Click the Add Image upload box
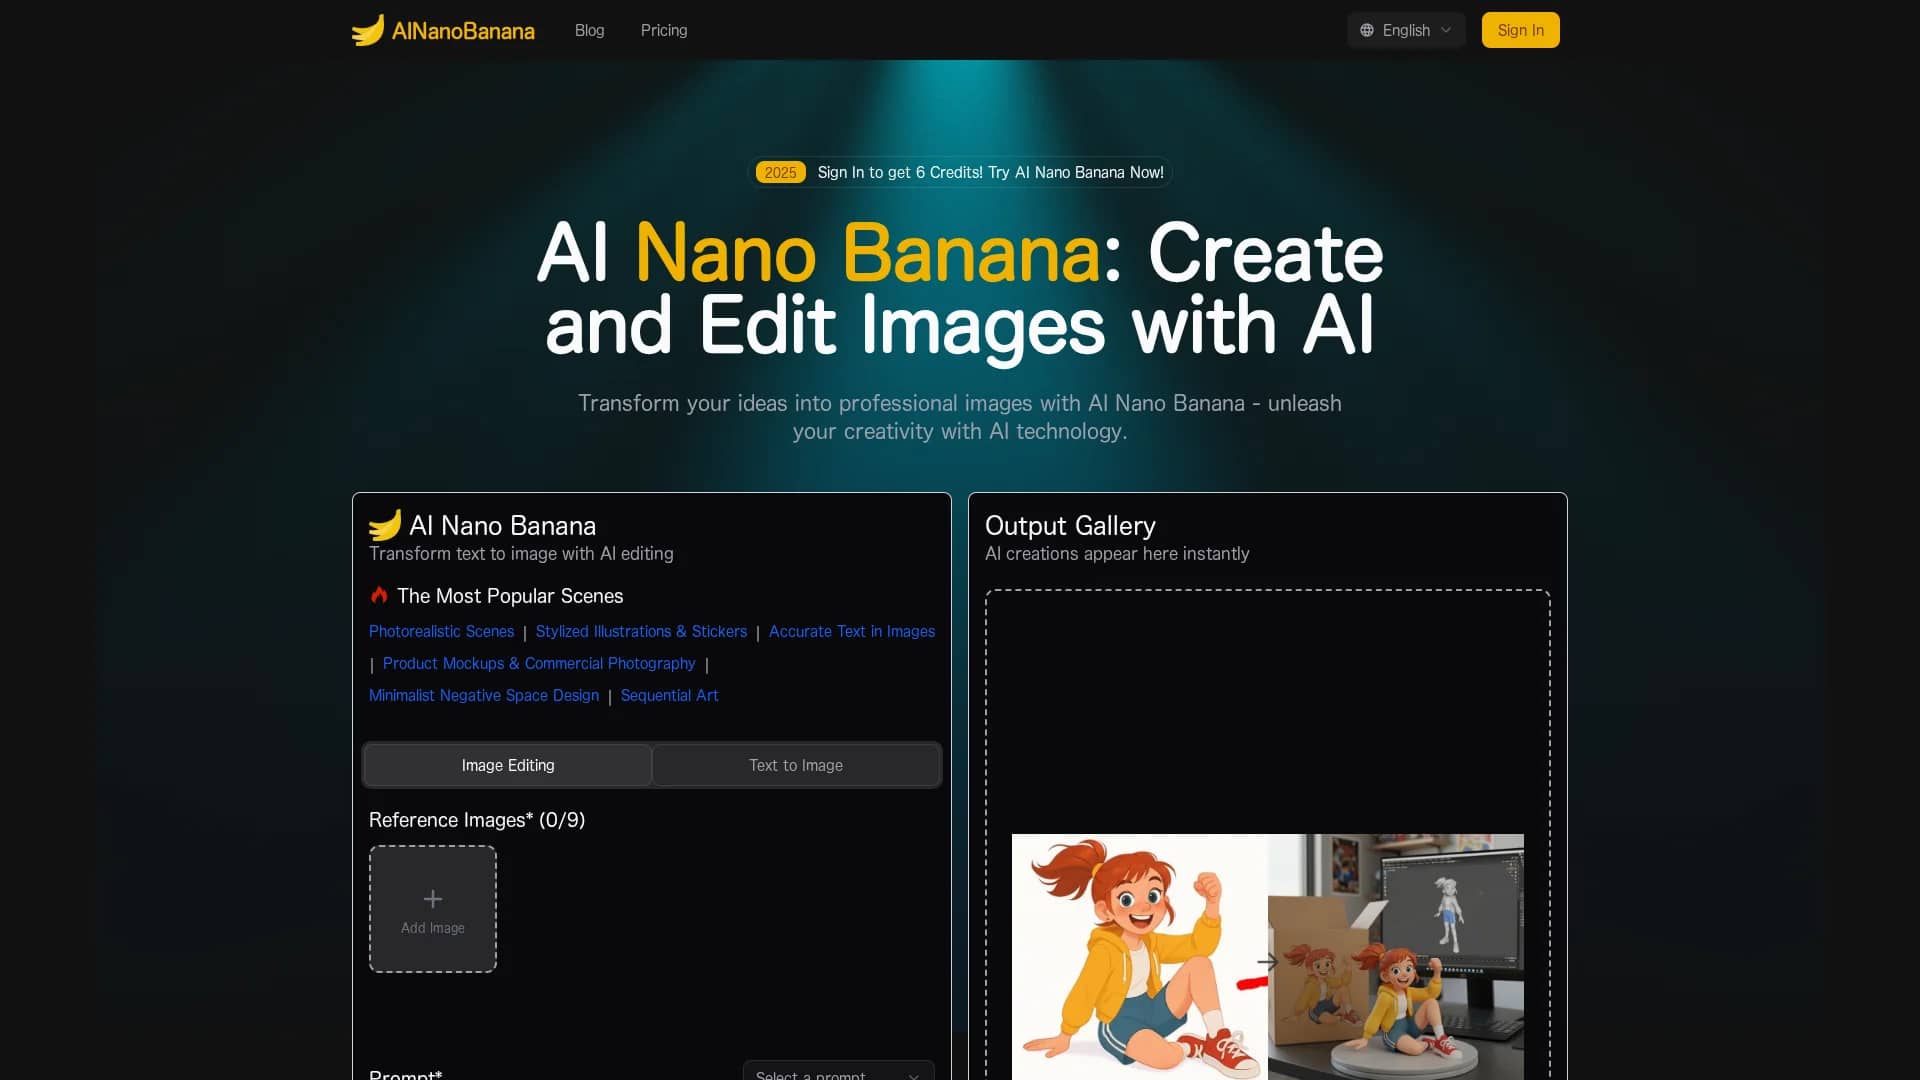 pos(433,909)
